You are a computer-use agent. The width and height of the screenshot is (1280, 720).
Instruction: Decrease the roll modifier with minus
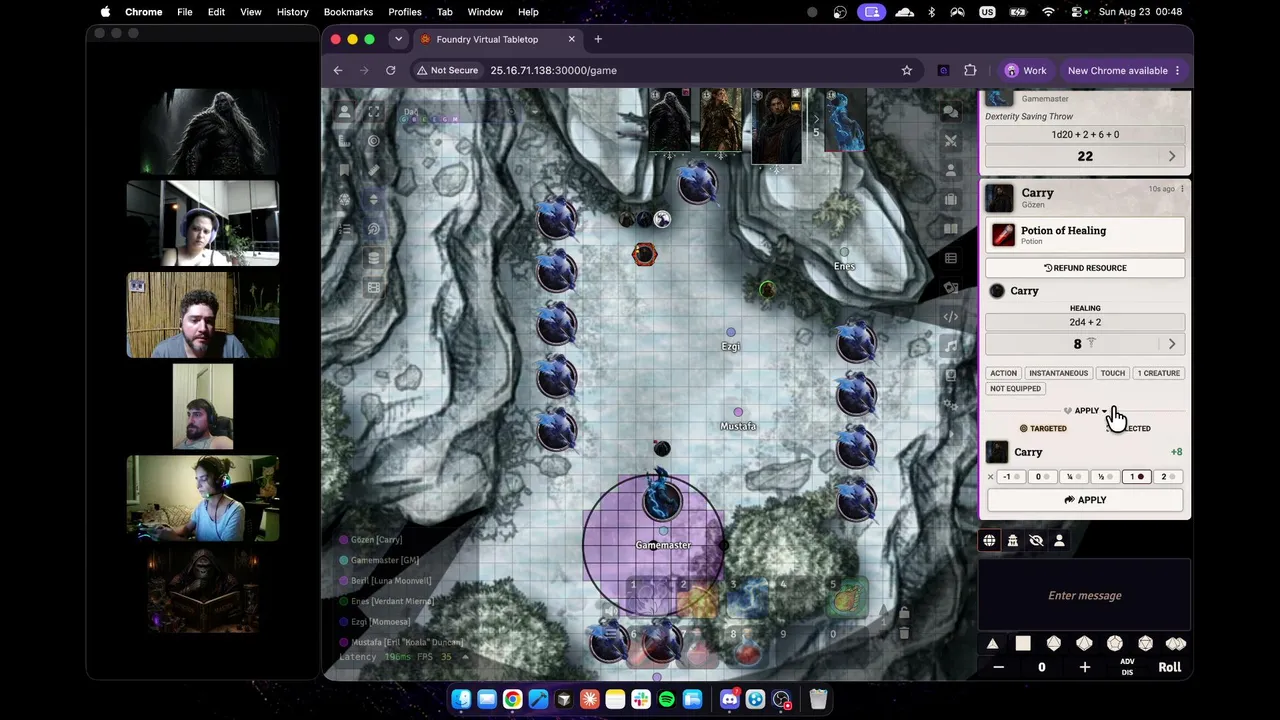point(998,667)
